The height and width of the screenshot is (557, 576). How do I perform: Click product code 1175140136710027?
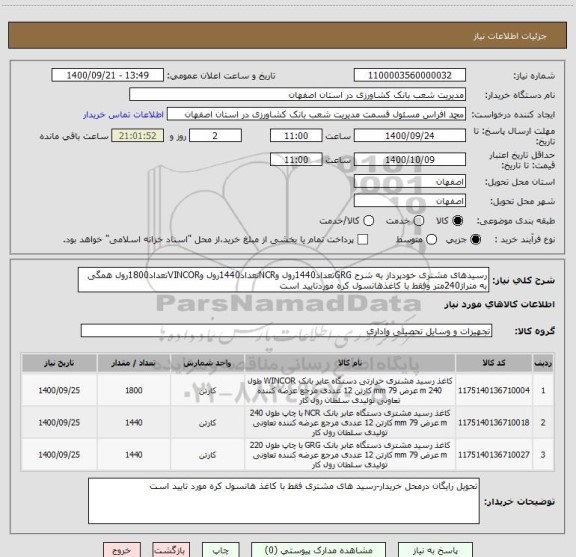(494, 455)
